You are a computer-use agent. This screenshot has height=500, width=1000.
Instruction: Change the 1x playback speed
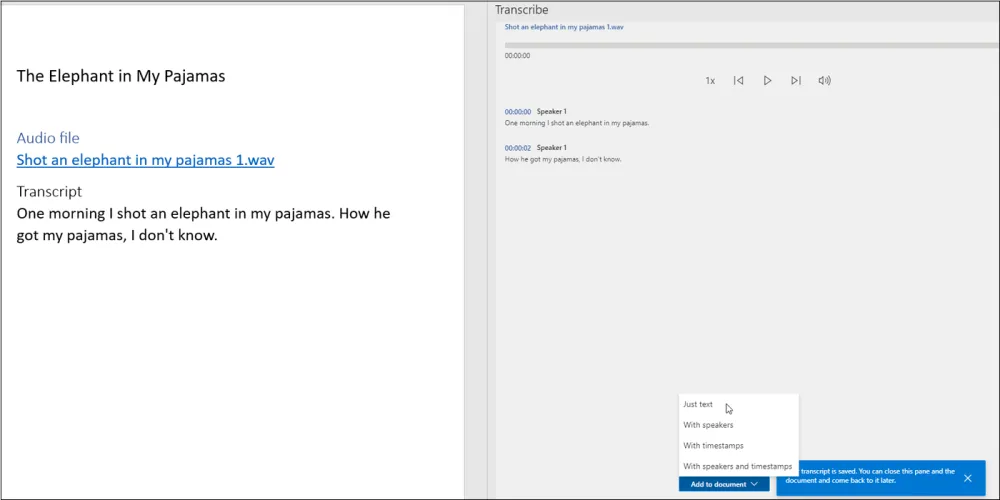(710, 81)
